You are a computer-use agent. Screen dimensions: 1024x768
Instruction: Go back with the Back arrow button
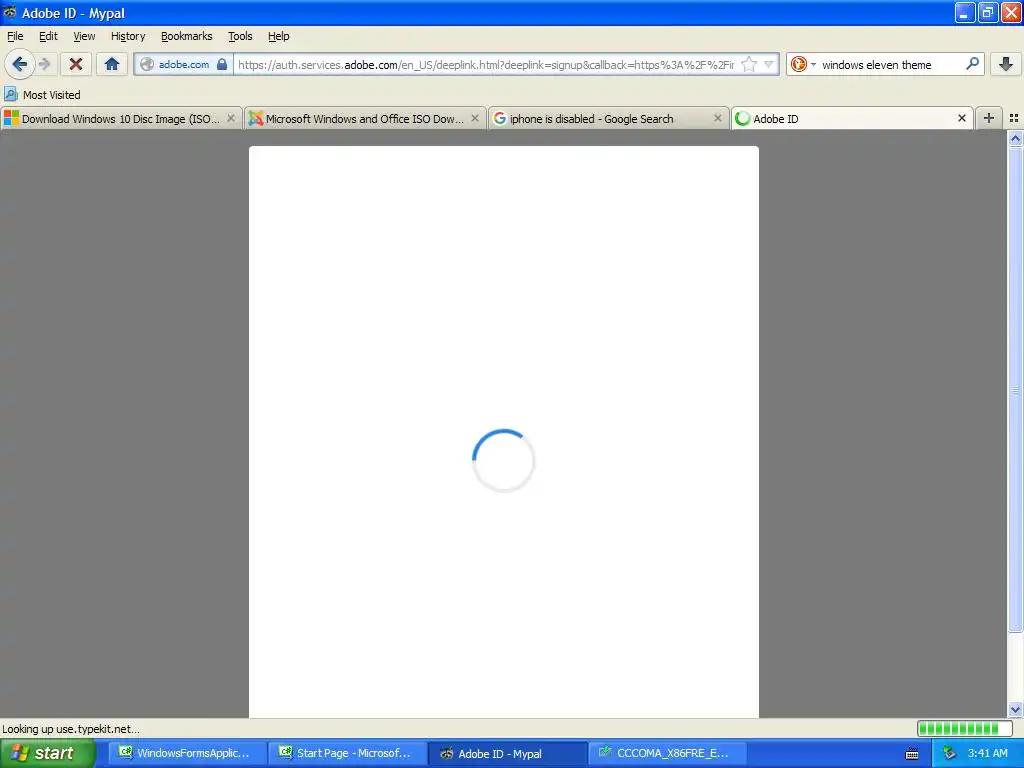pos(19,64)
